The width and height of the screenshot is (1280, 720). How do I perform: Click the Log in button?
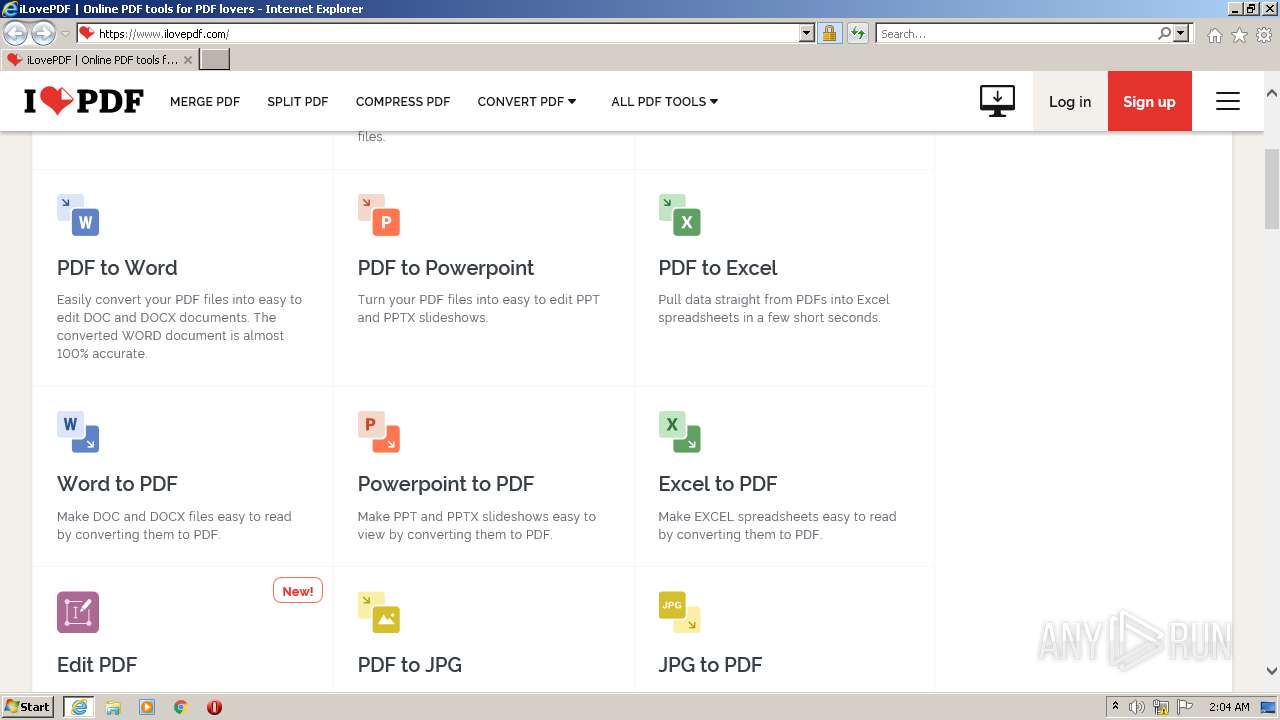(1070, 101)
